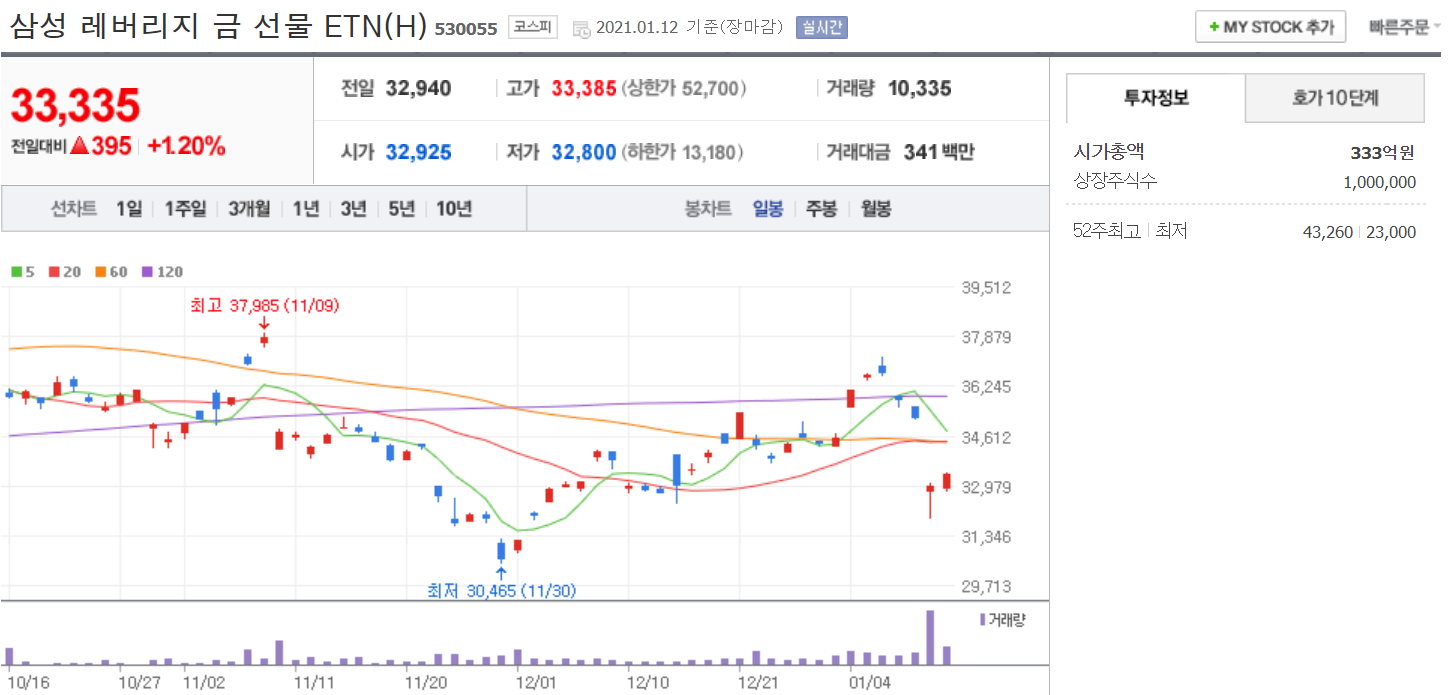Switch candle chart to 월봉 monthly
The width and height of the screenshot is (1452, 695).
tap(876, 208)
